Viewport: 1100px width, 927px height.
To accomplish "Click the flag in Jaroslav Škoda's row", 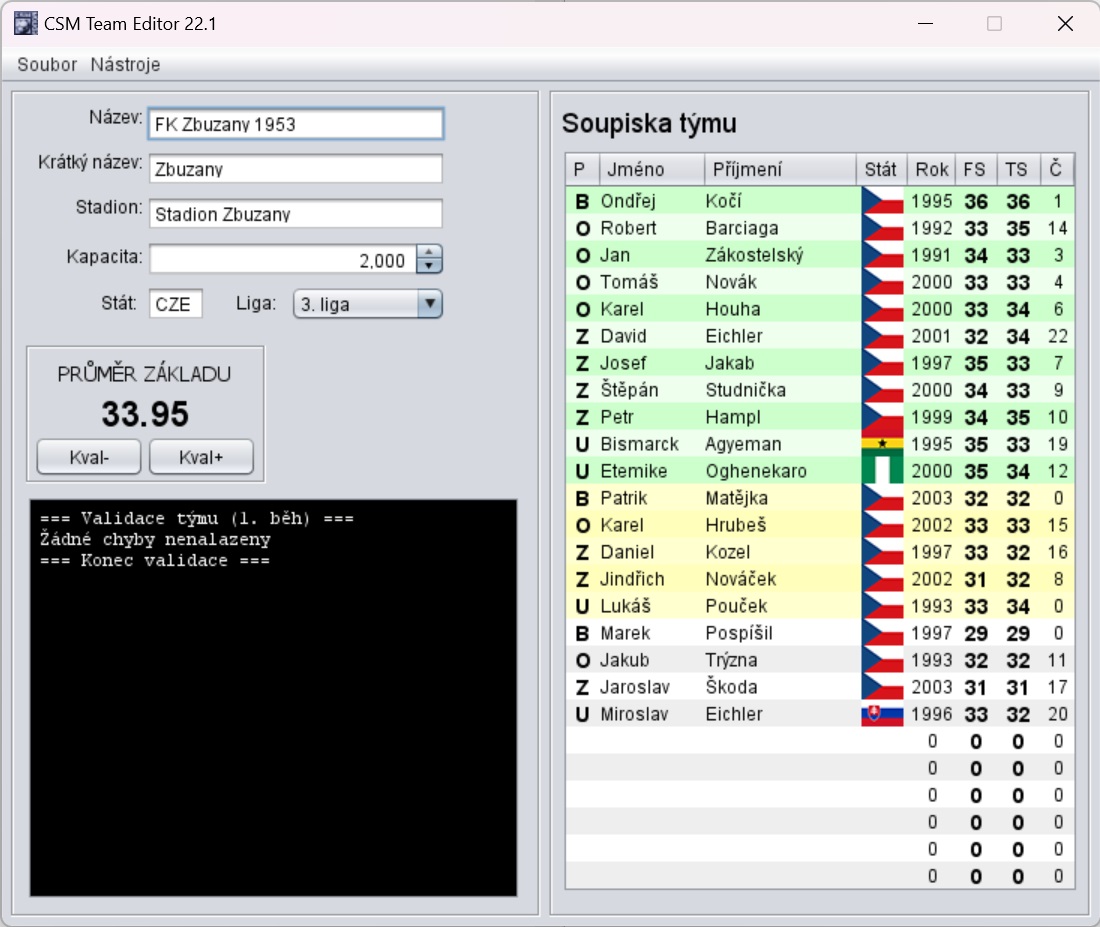I will click(882, 687).
